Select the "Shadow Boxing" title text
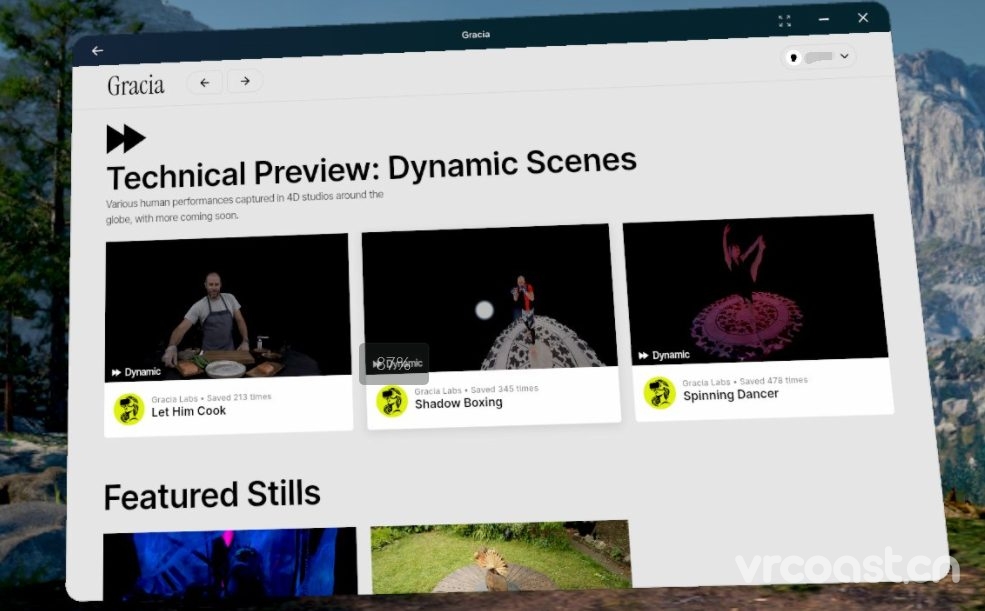Viewport: 985px width, 611px height. [x=459, y=403]
